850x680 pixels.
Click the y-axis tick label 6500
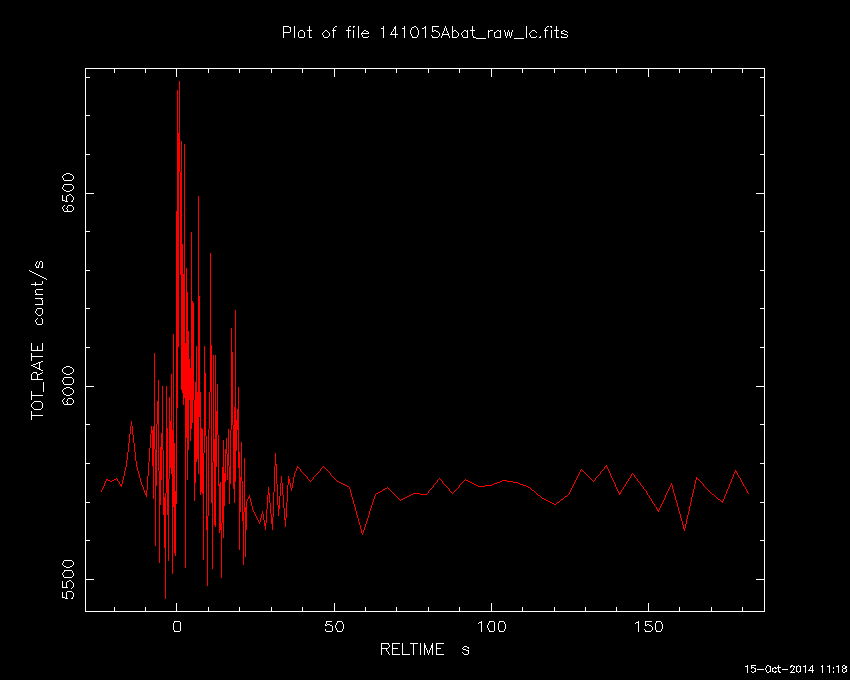pyautogui.click(x=69, y=193)
